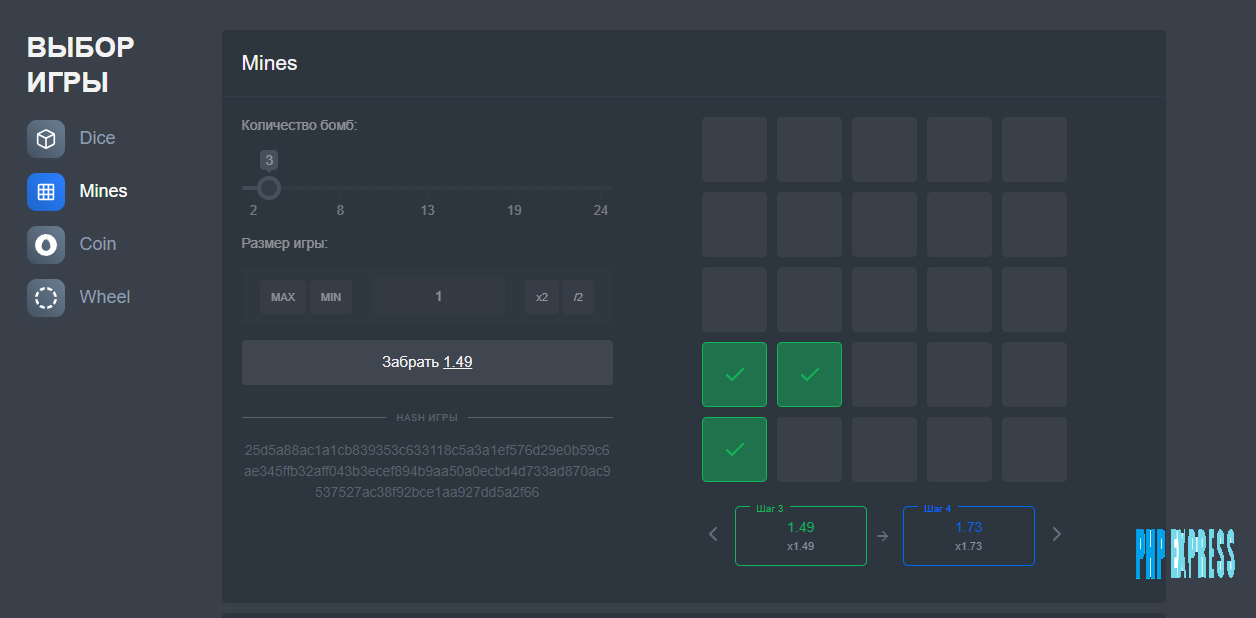Viewport: 1256px width, 618px height.
Task: Select the Mines grid icon
Action: 46,192
